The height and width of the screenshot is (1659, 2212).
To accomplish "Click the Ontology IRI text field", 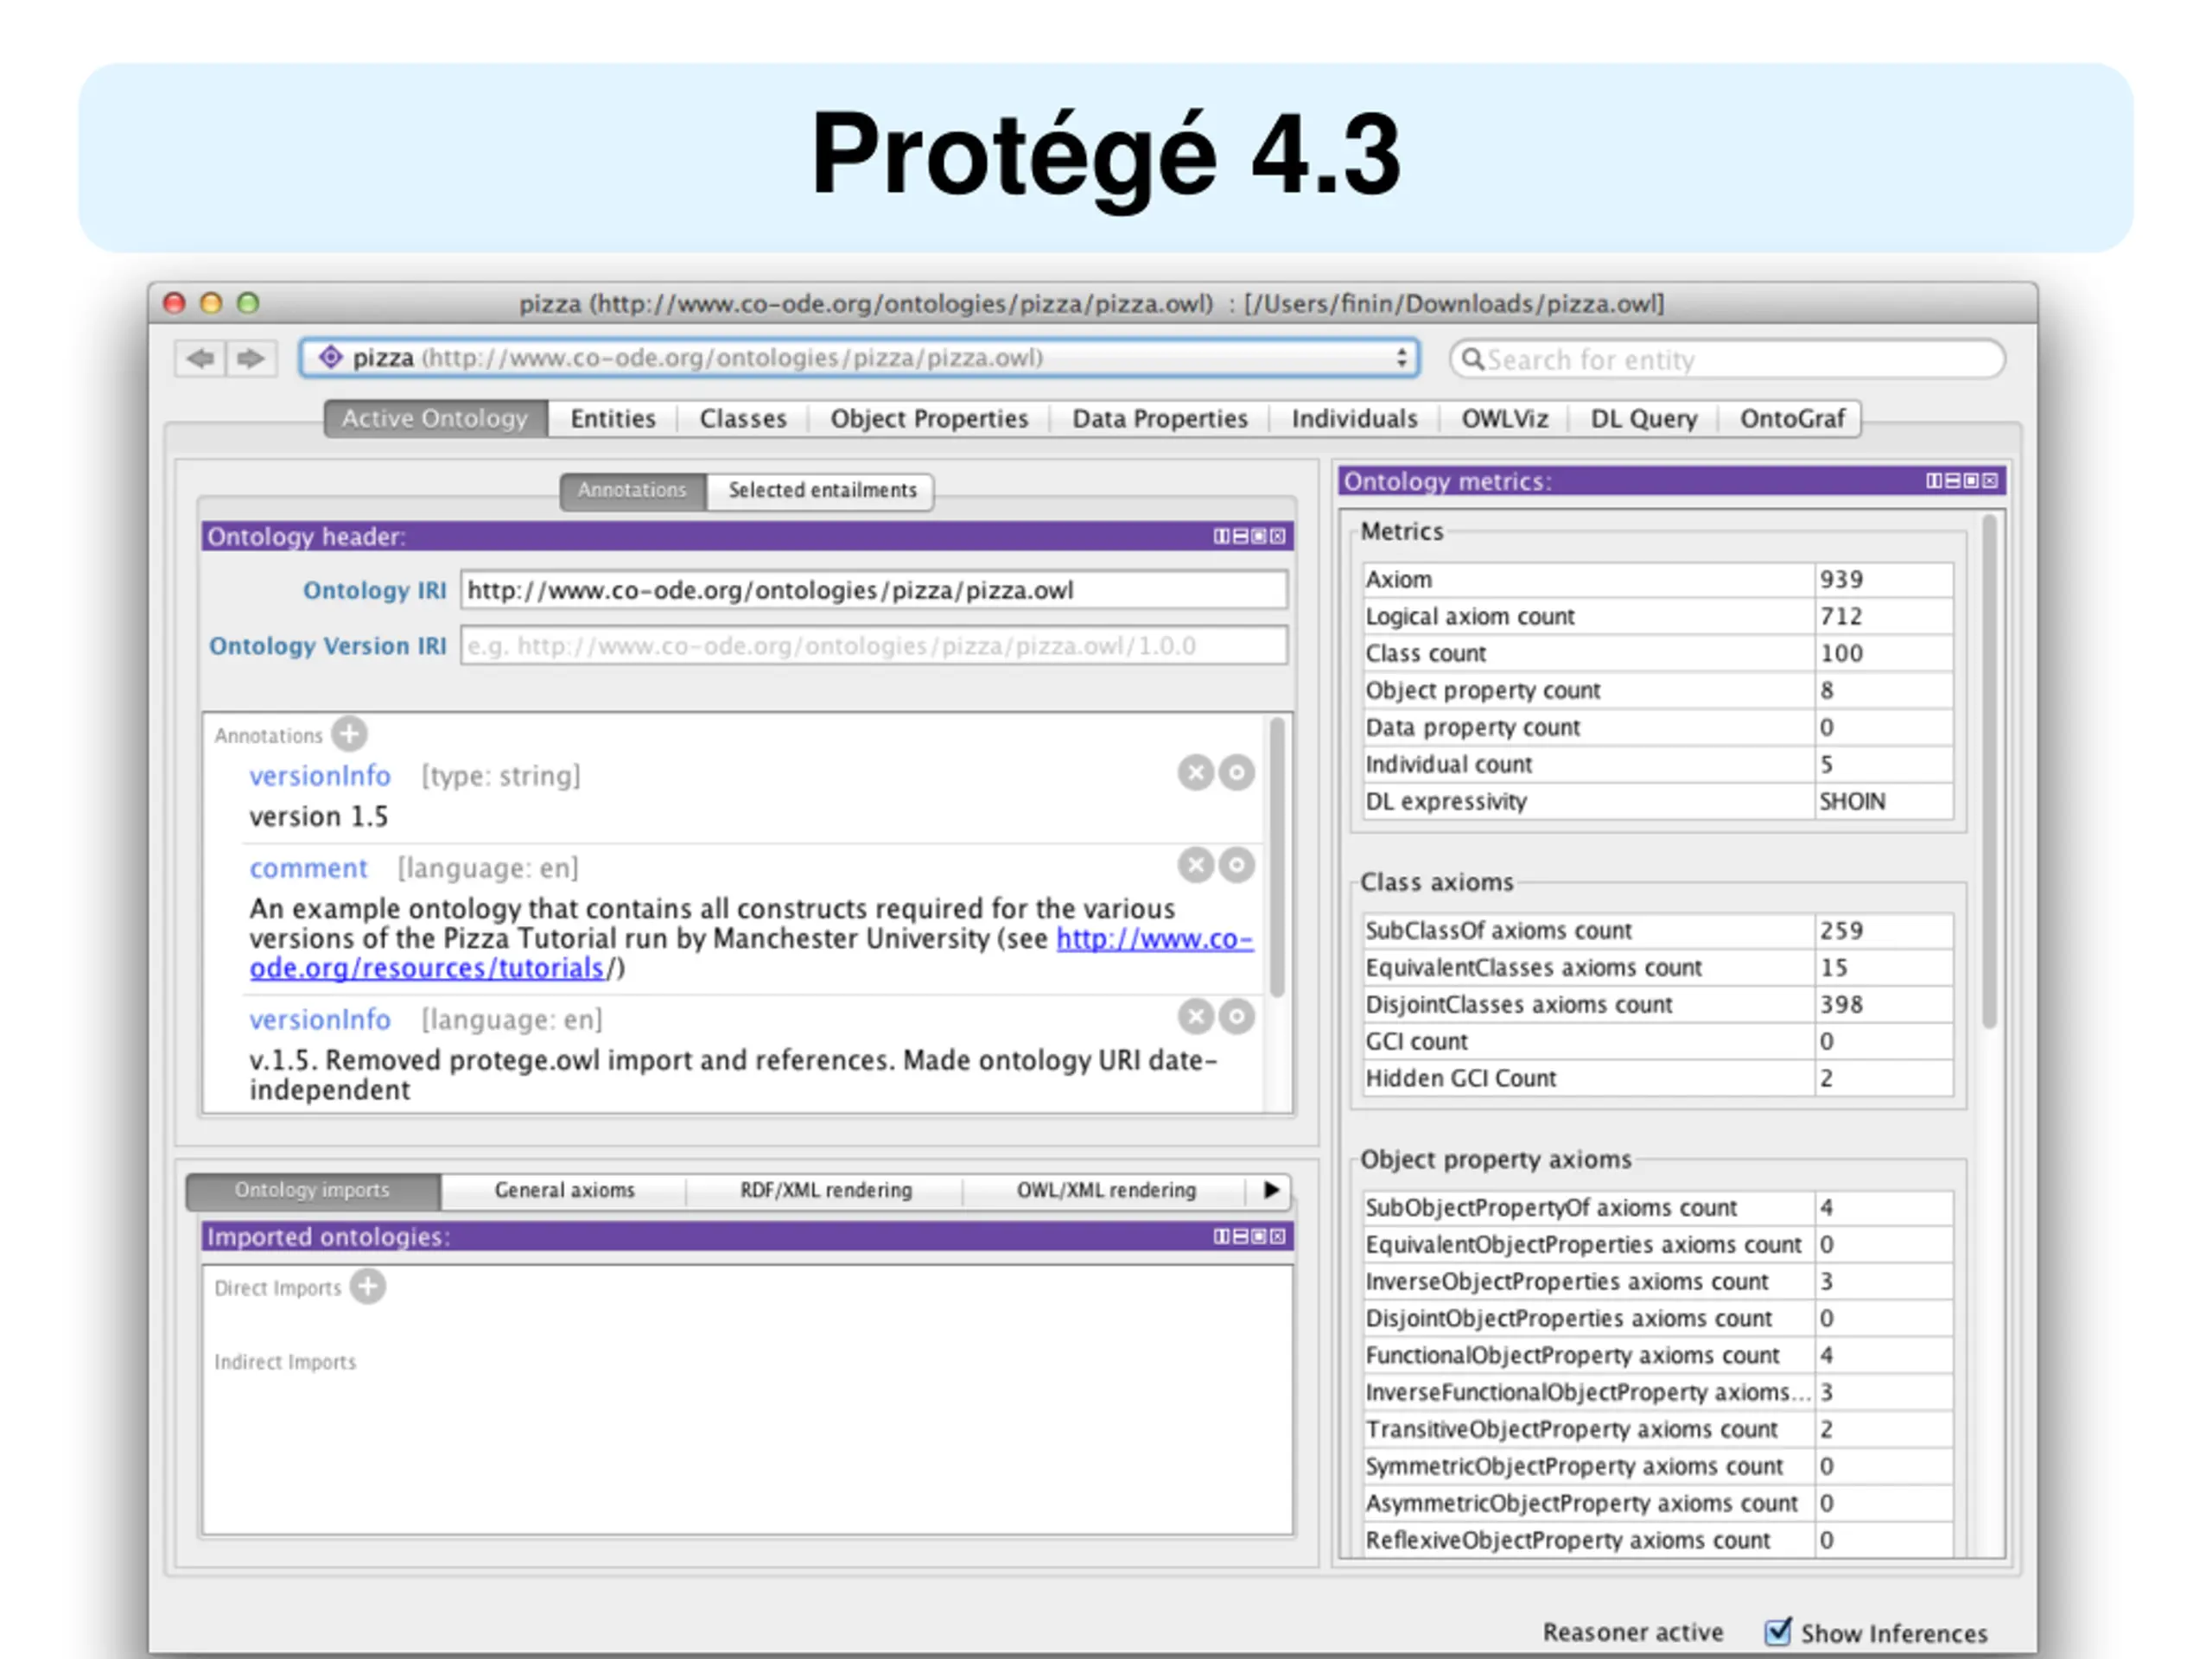I will (x=873, y=590).
